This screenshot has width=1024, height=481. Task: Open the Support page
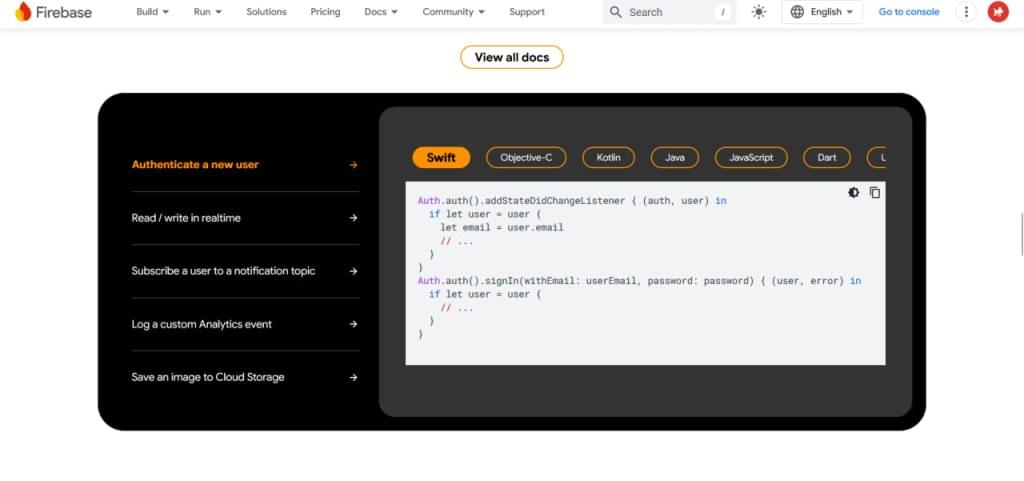point(527,12)
